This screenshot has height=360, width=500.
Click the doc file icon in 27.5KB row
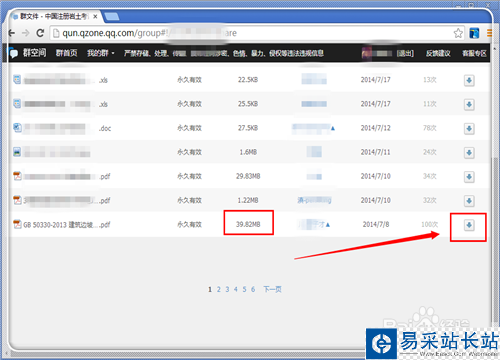[17, 127]
